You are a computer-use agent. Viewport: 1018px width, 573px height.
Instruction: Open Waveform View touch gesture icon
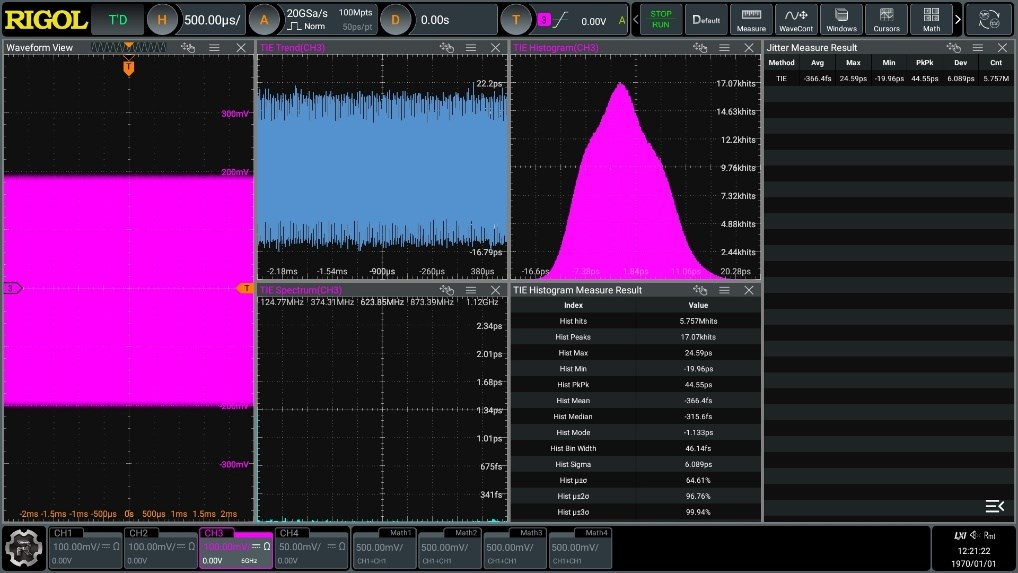pyautogui.click(x=188, y=47)
